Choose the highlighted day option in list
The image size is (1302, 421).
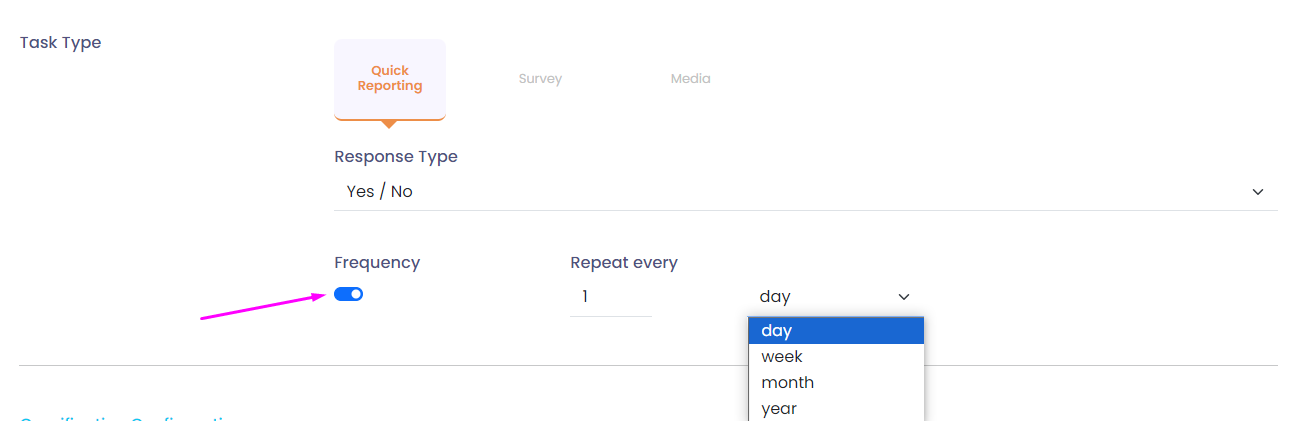pos(836,331)
